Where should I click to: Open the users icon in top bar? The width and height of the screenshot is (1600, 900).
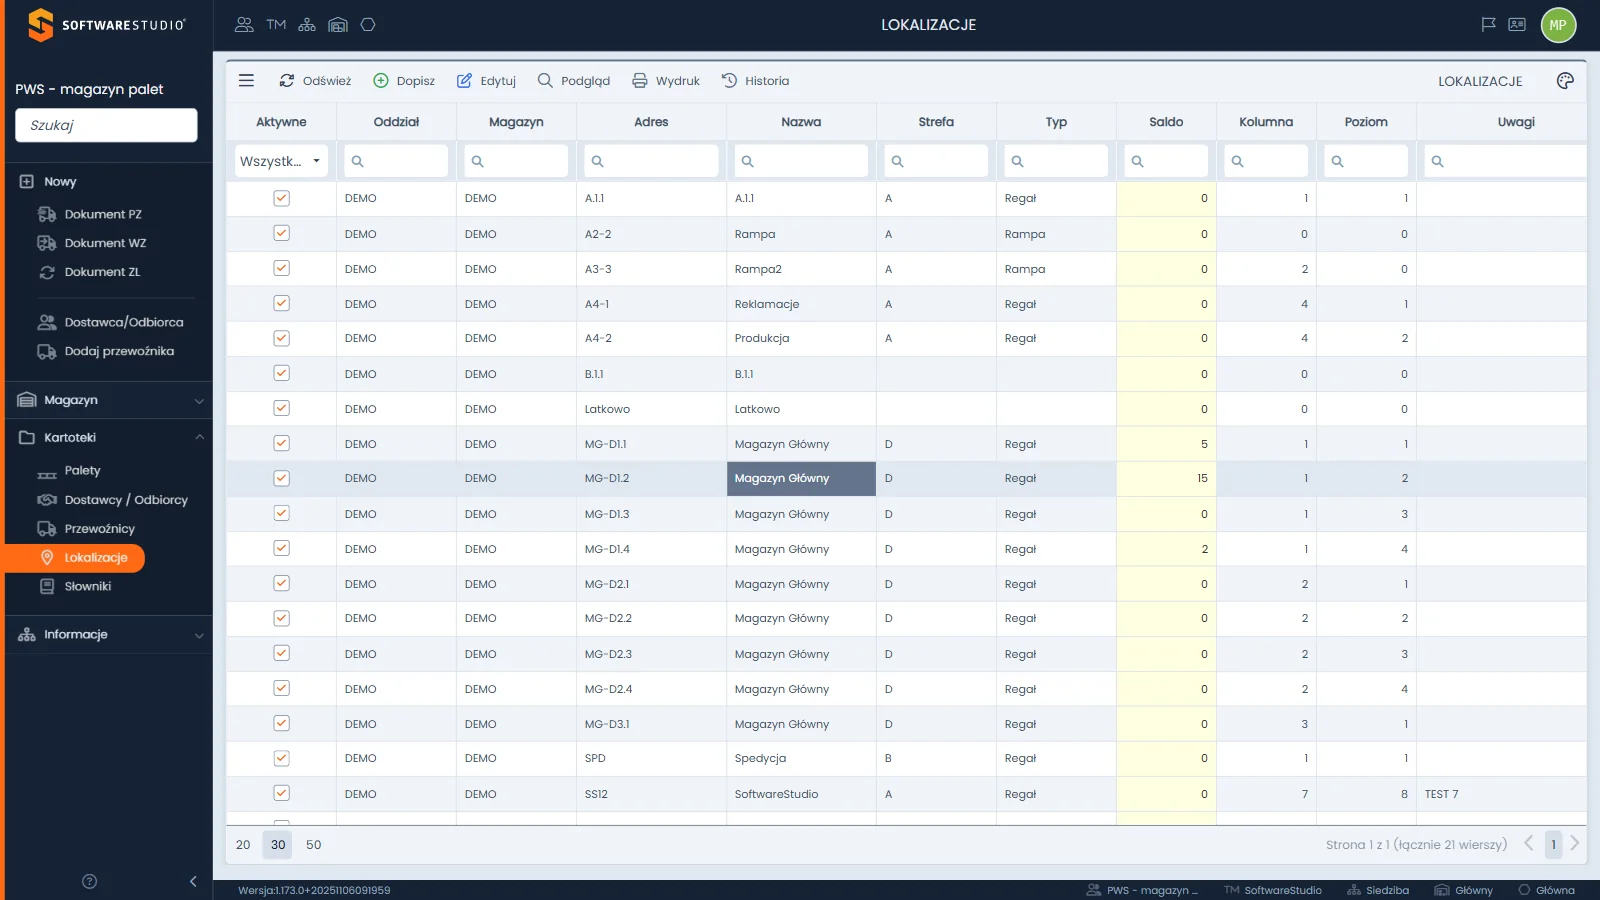[244, 25]
